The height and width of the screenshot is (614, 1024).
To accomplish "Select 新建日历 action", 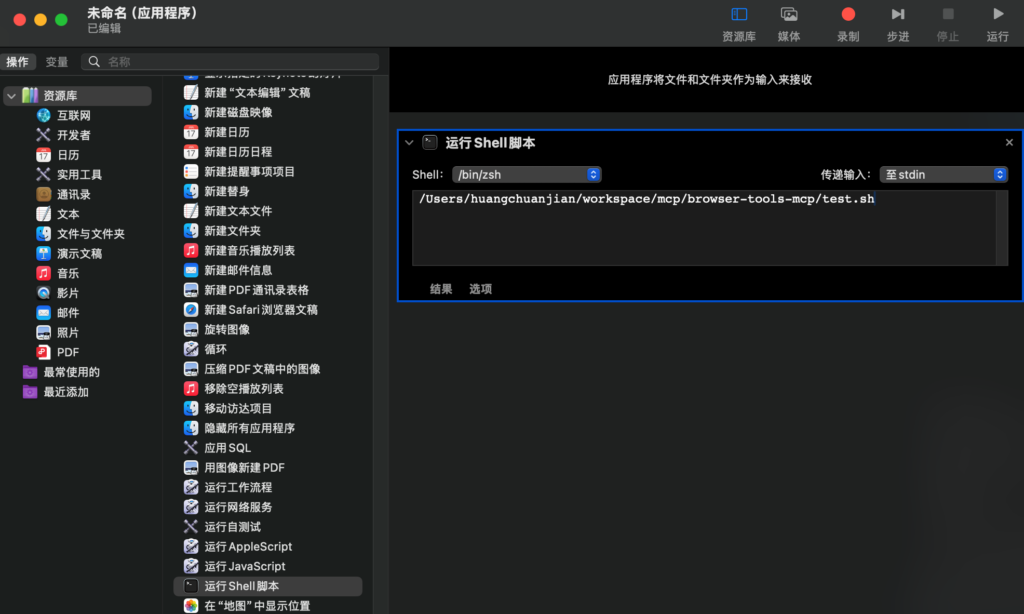I will [227, 132].
